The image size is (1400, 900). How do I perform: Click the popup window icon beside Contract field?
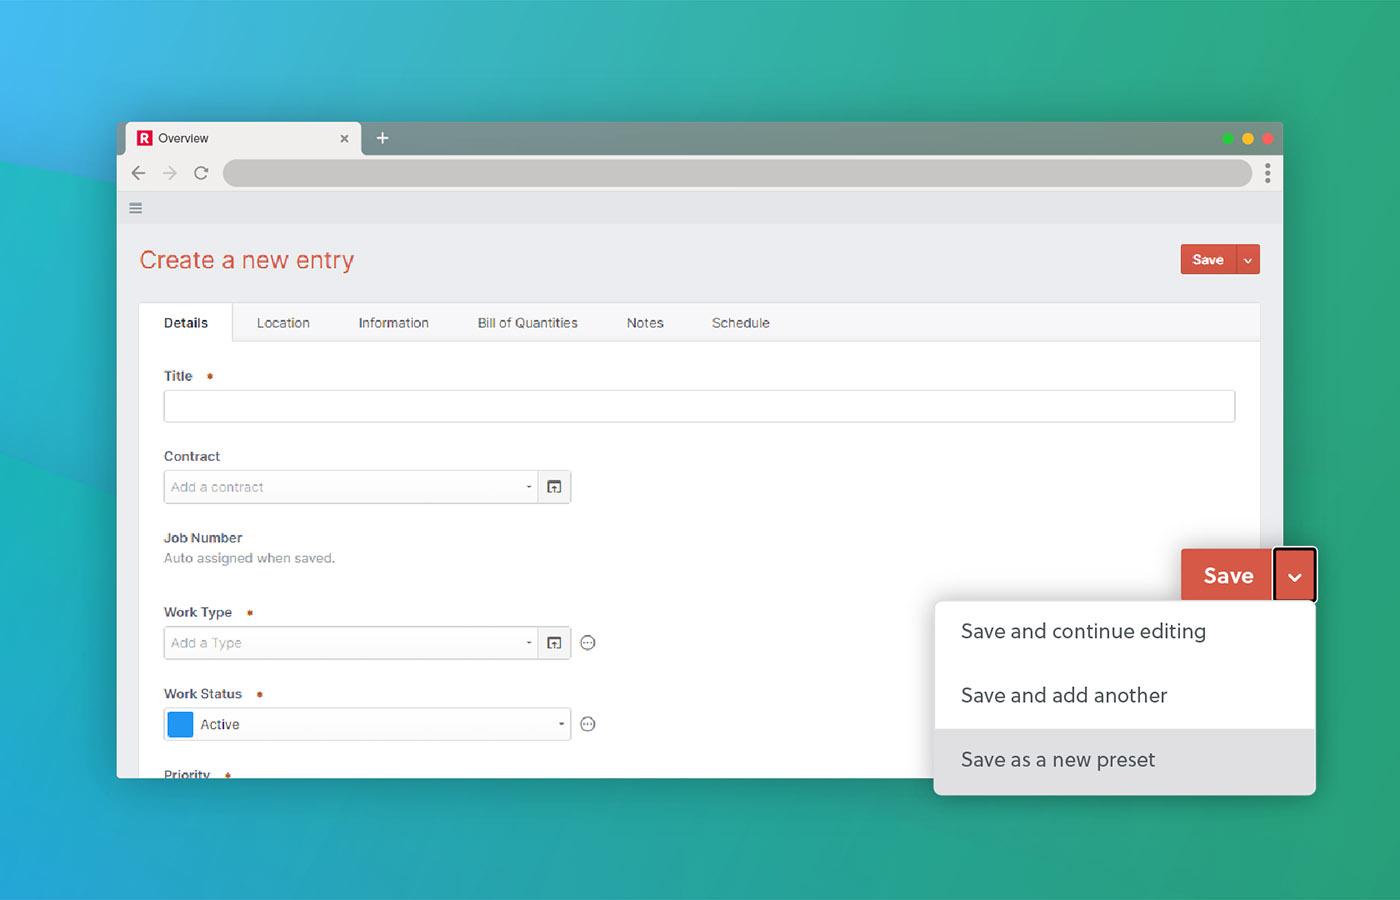point(554,487)
